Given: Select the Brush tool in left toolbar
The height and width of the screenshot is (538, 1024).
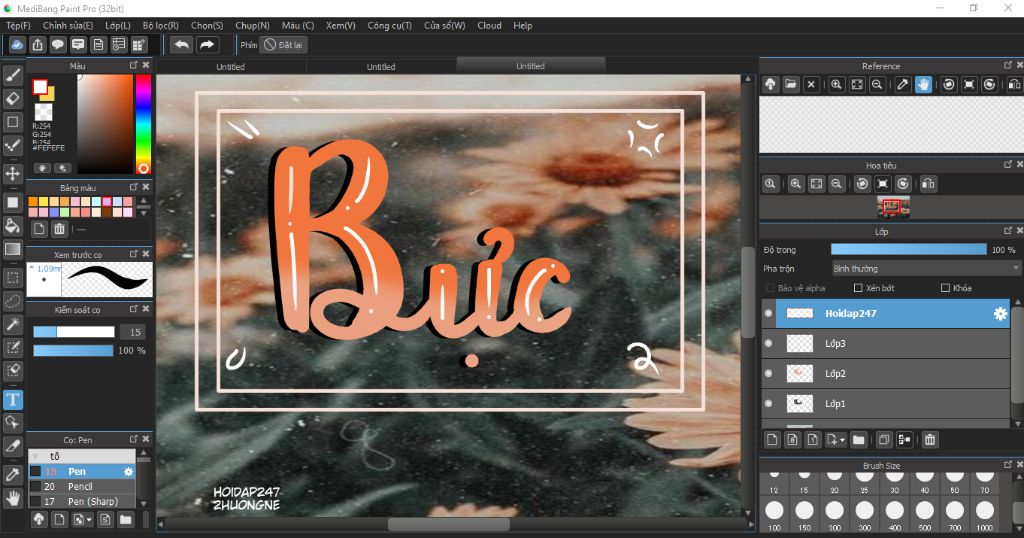Looking at the screenshot, I should tap(12, 75).
